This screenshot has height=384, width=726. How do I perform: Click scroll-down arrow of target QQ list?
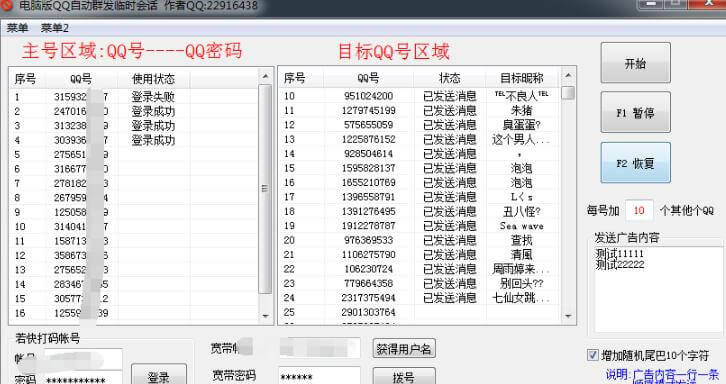pyautogui.click(x=568, y=316)
